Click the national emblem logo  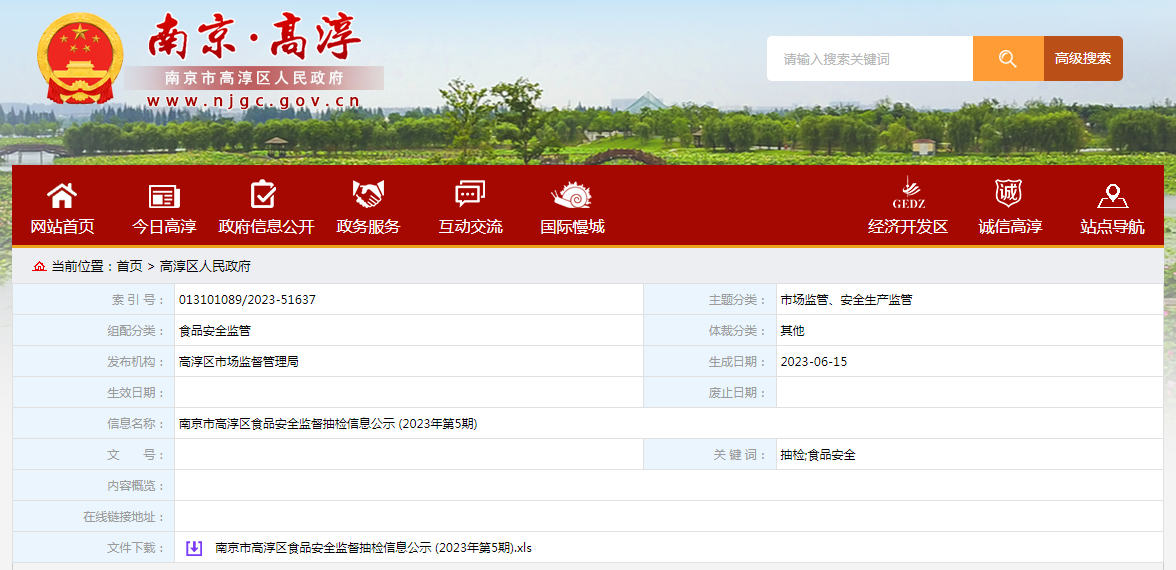[x=80, y=58]
